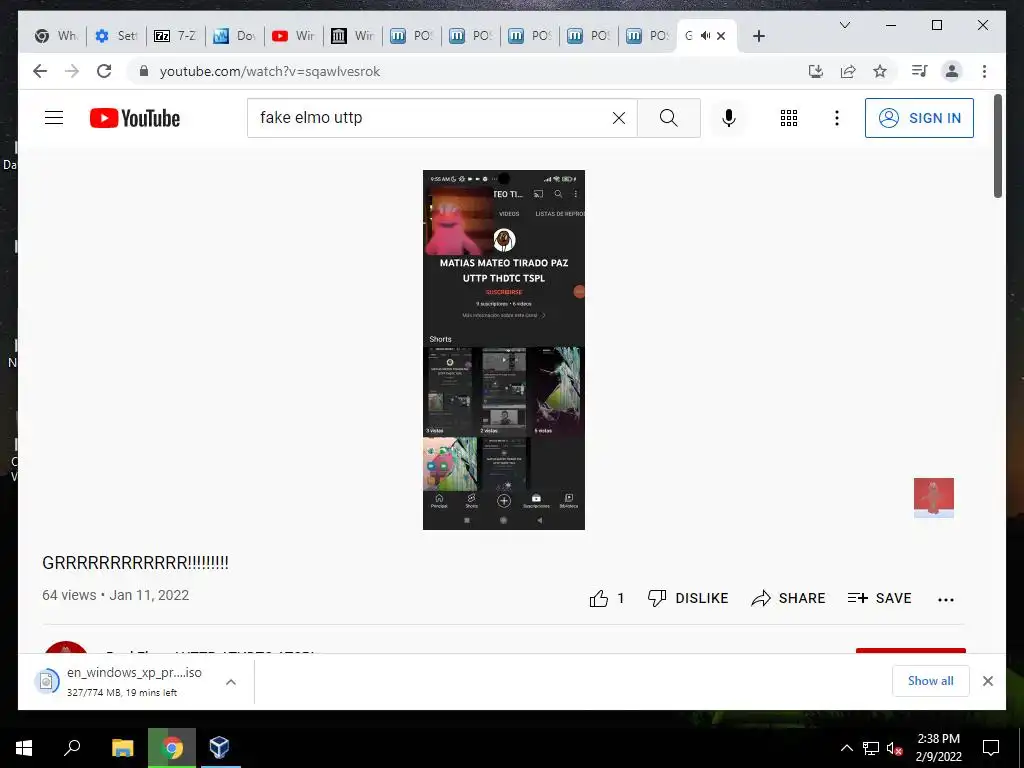View site information padlock icon
Image resolution: width=1024 pixels, height=768 pixels.
tap(144, 71)
